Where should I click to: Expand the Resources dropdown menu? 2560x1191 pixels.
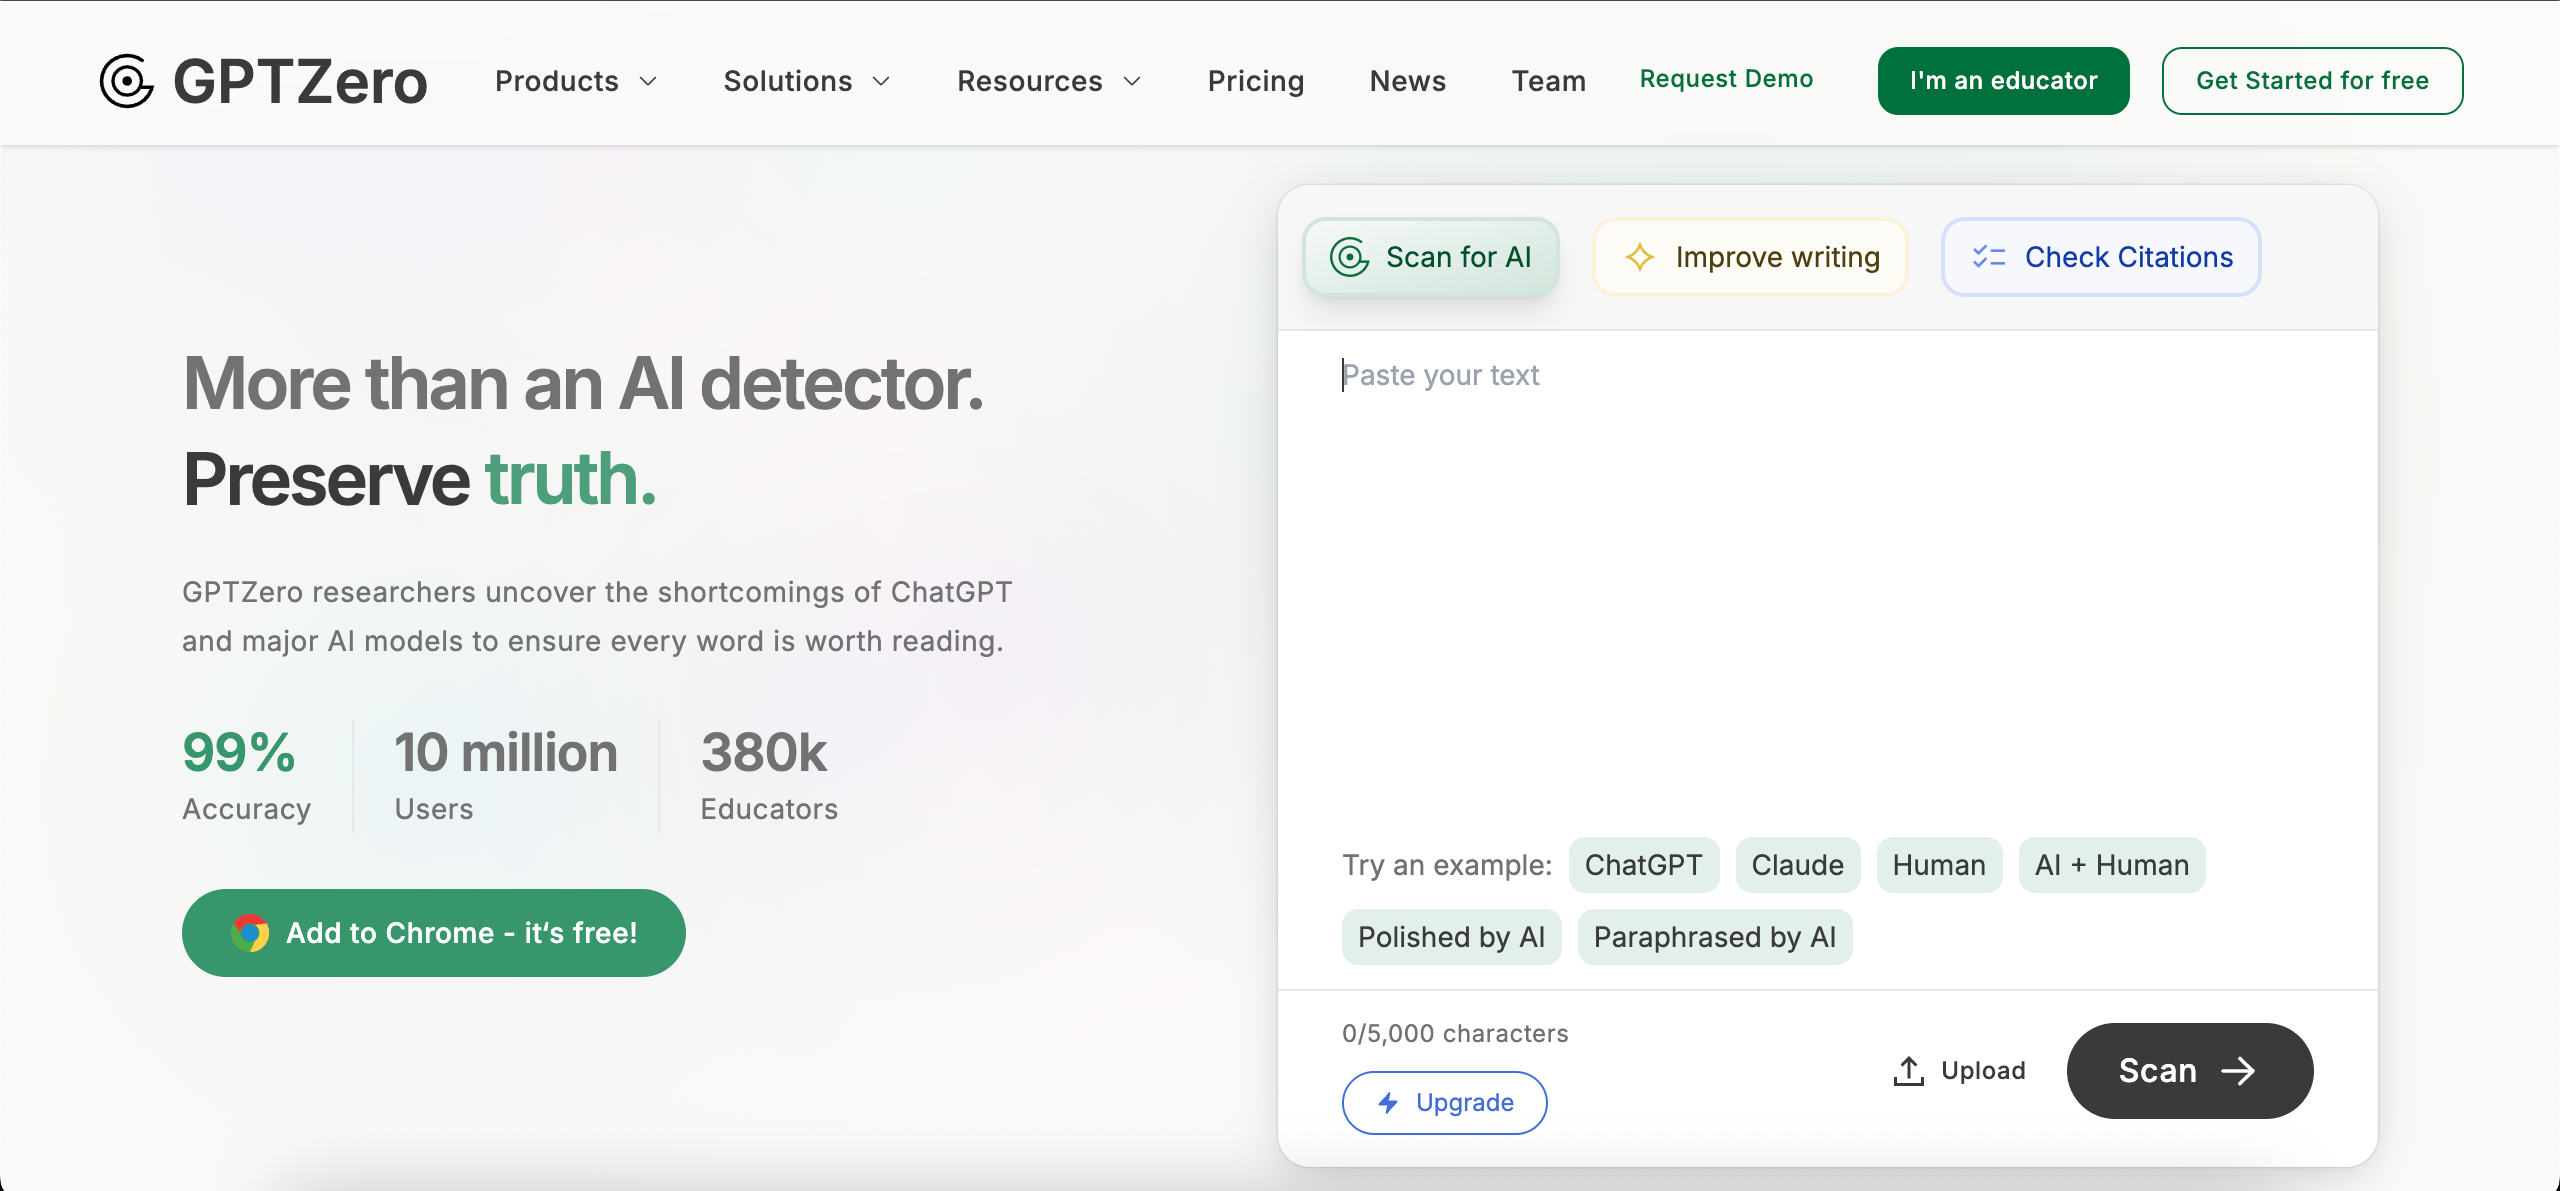tap(1049, 81)
